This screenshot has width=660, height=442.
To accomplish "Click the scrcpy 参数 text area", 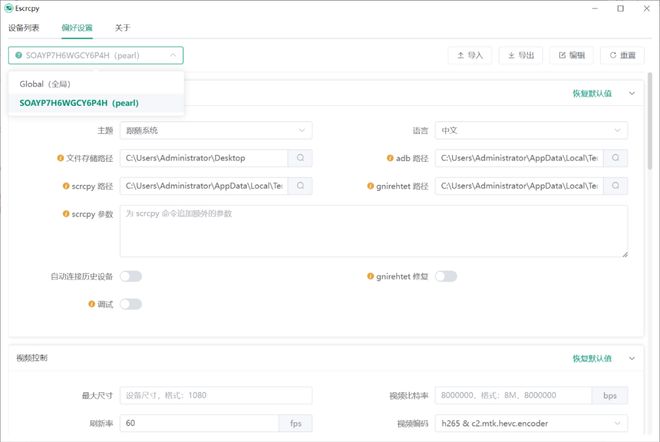I will [x=374, y=231].
